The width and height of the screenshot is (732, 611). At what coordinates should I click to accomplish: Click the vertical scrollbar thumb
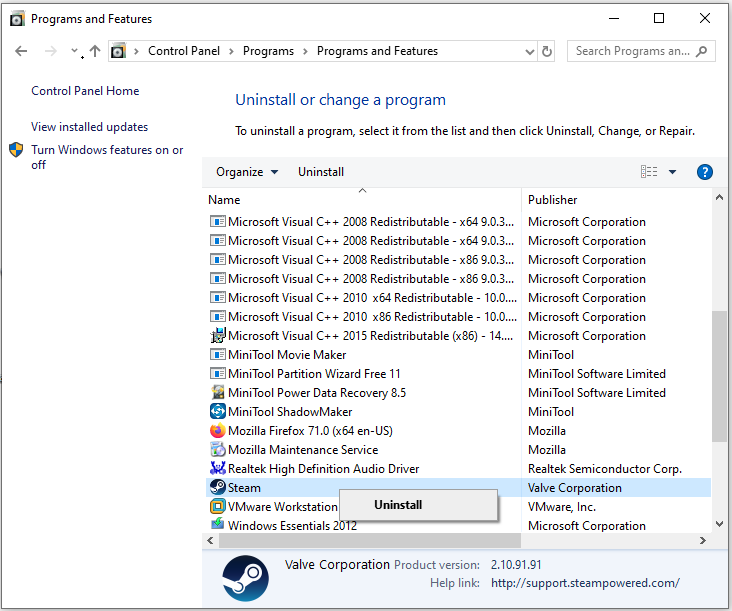719,376
